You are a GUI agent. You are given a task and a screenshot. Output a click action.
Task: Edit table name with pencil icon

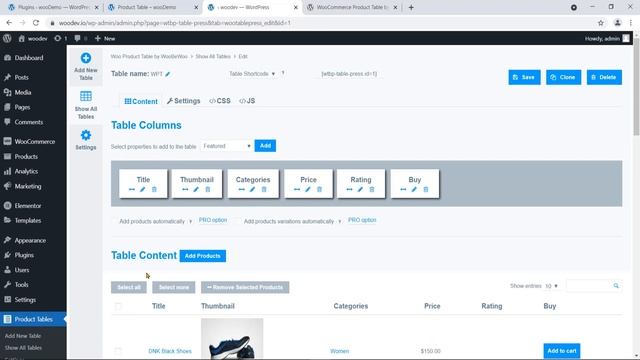click(168, 74)
